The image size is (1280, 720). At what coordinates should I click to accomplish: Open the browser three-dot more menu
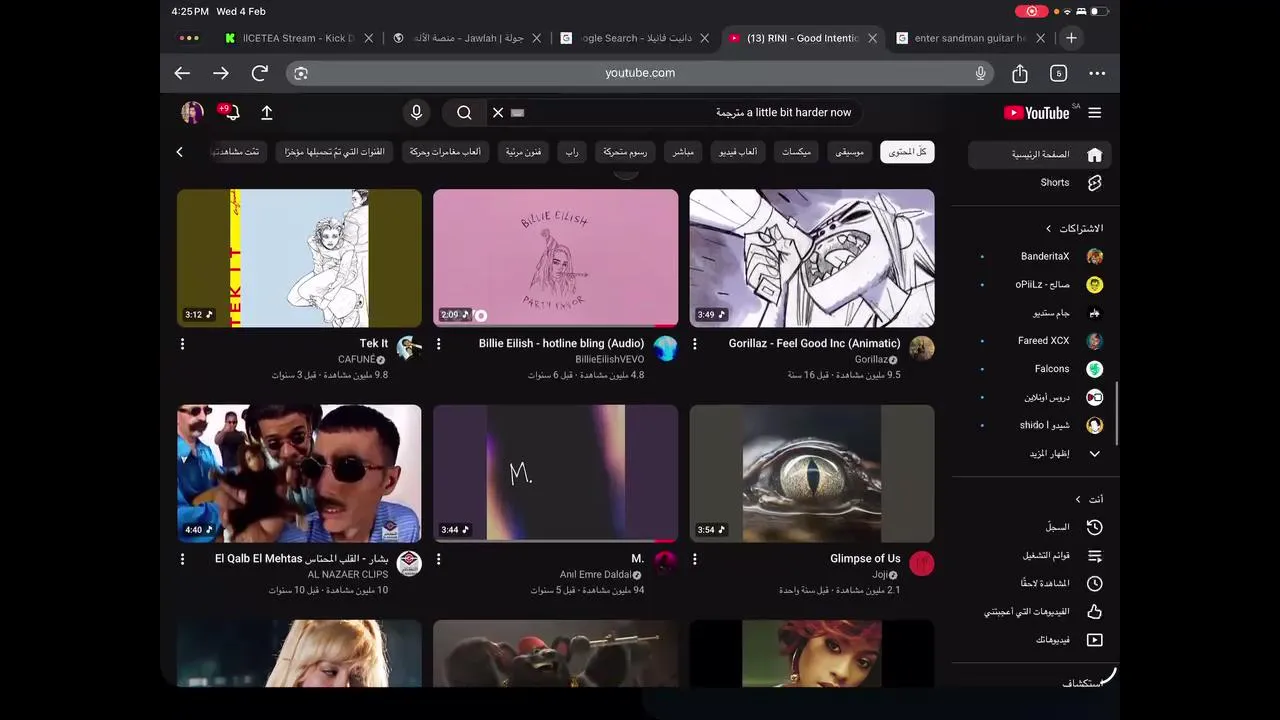[1097, 73]
